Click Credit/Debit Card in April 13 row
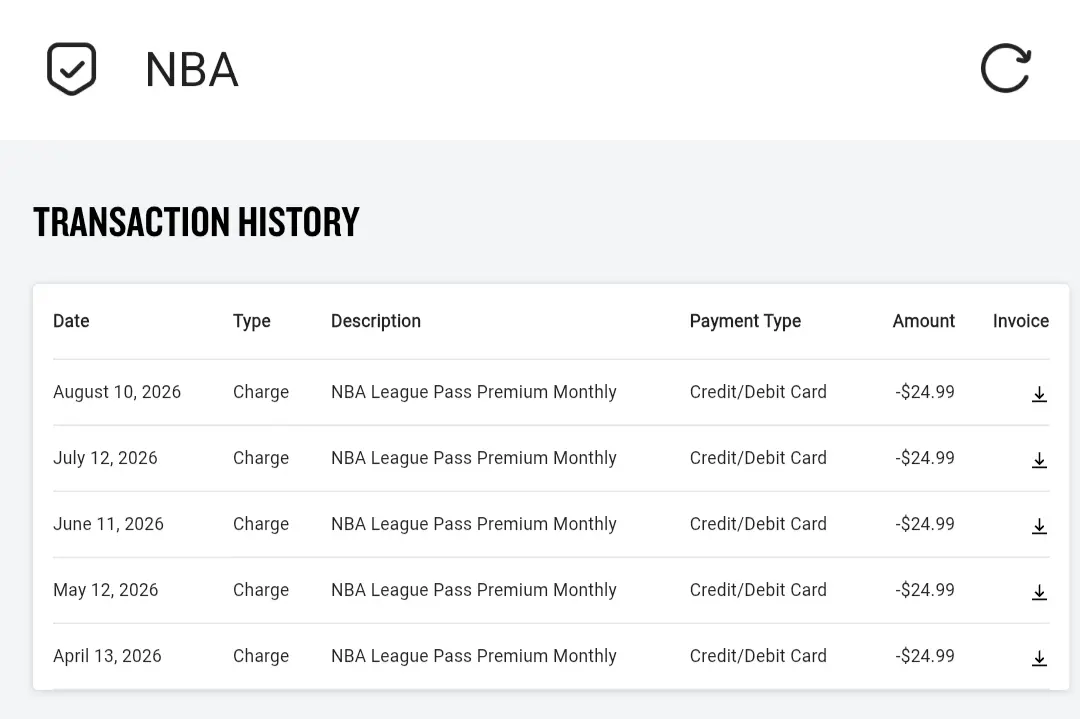 point(758,656)
